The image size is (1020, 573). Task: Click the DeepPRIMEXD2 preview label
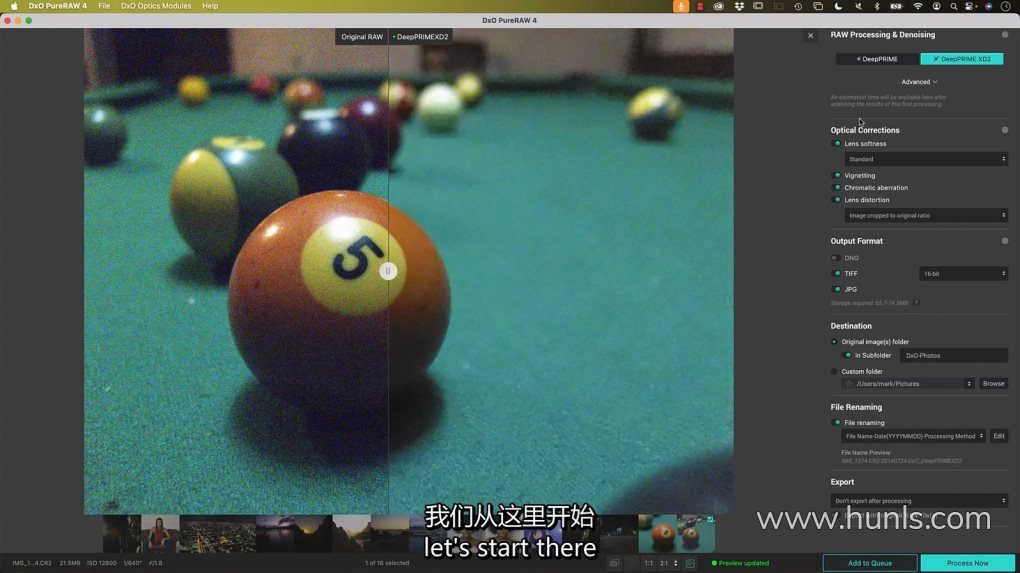(x=421, y=37)
